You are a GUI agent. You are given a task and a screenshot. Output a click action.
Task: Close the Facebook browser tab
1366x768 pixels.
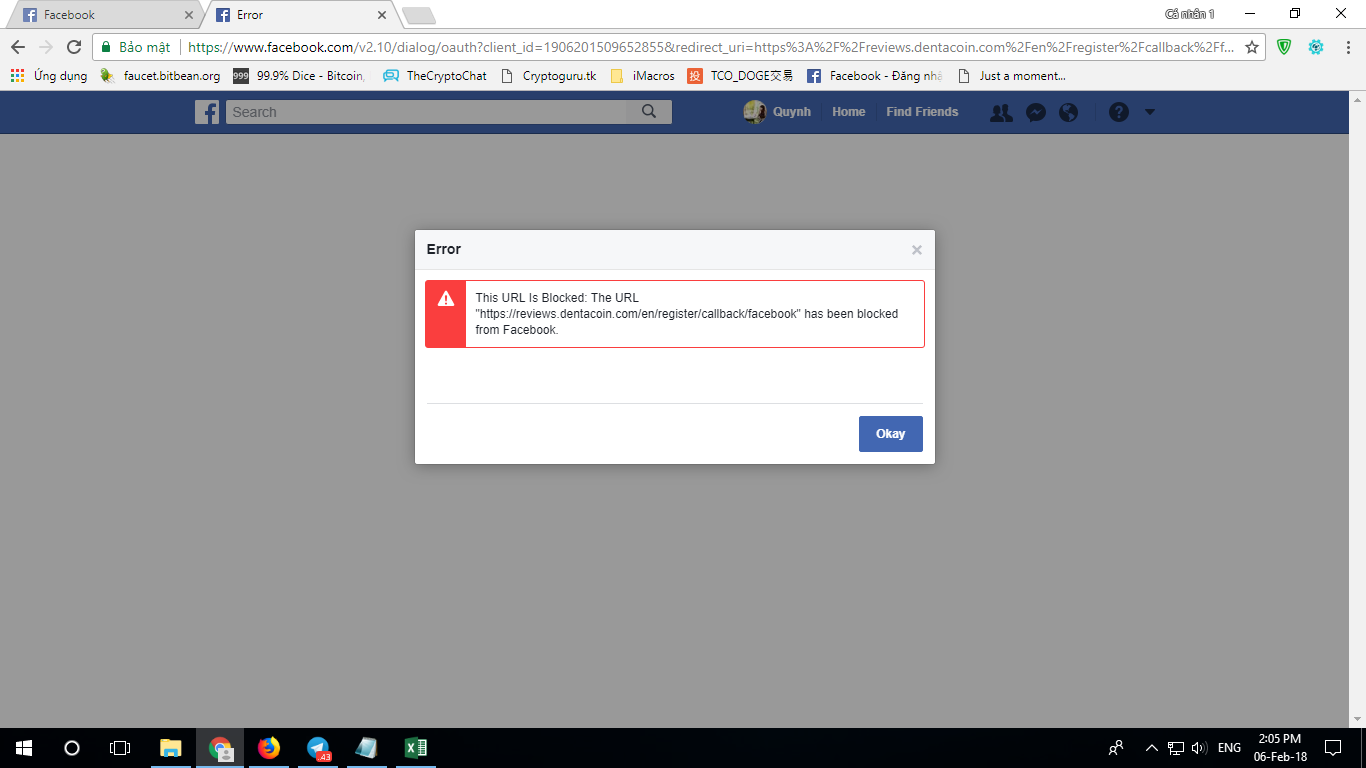(x=188, y=15)
